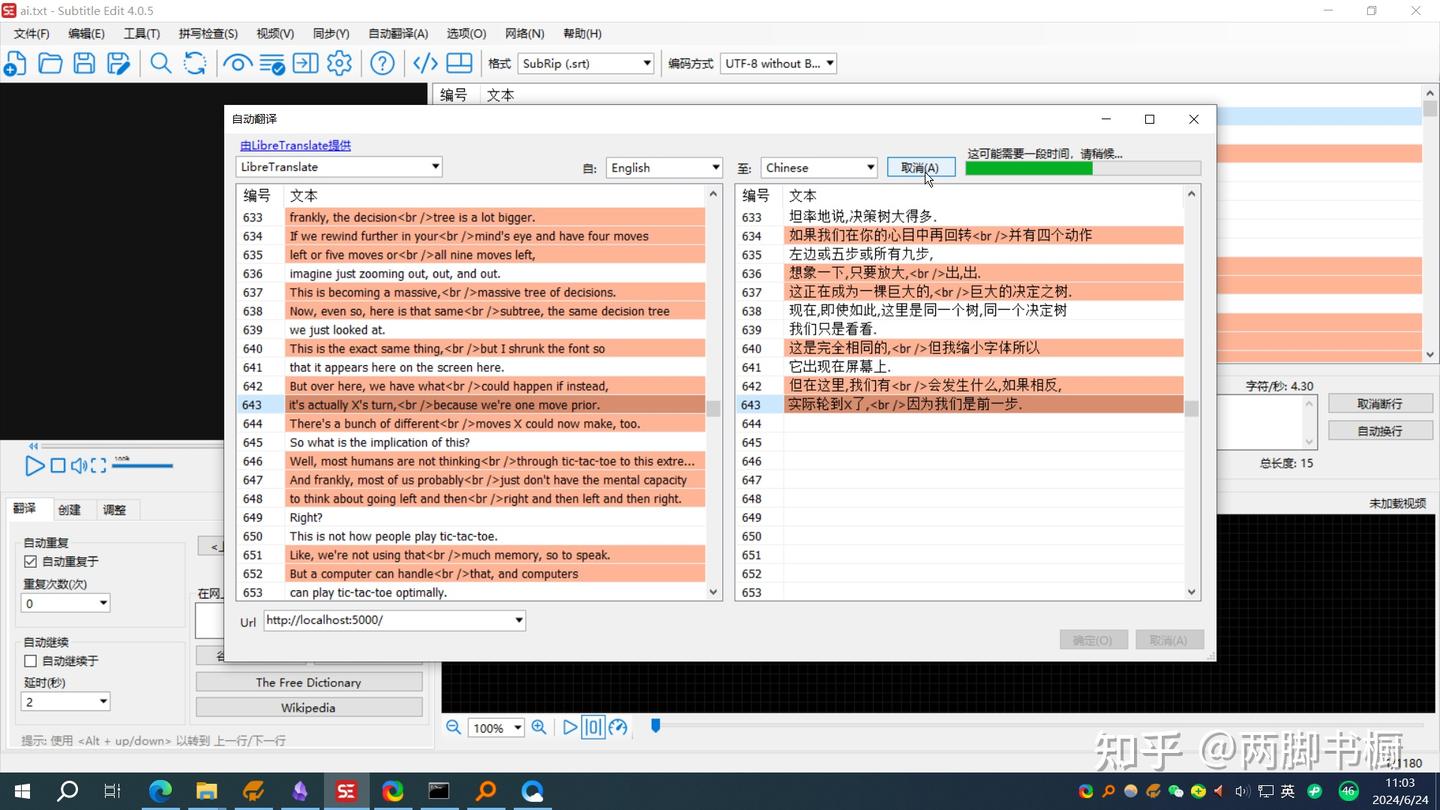Click the blue waveform position slider handle
This screenshot has height=810, width=1440.
(656, 725)
